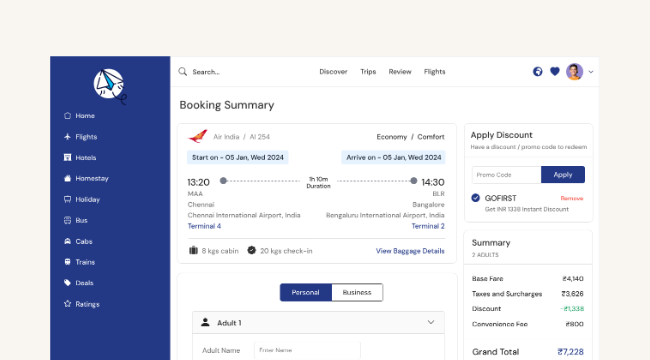This screenshot has height=360, width=650.
Task: Open the Discover menu item
Action: pos(333,72)
